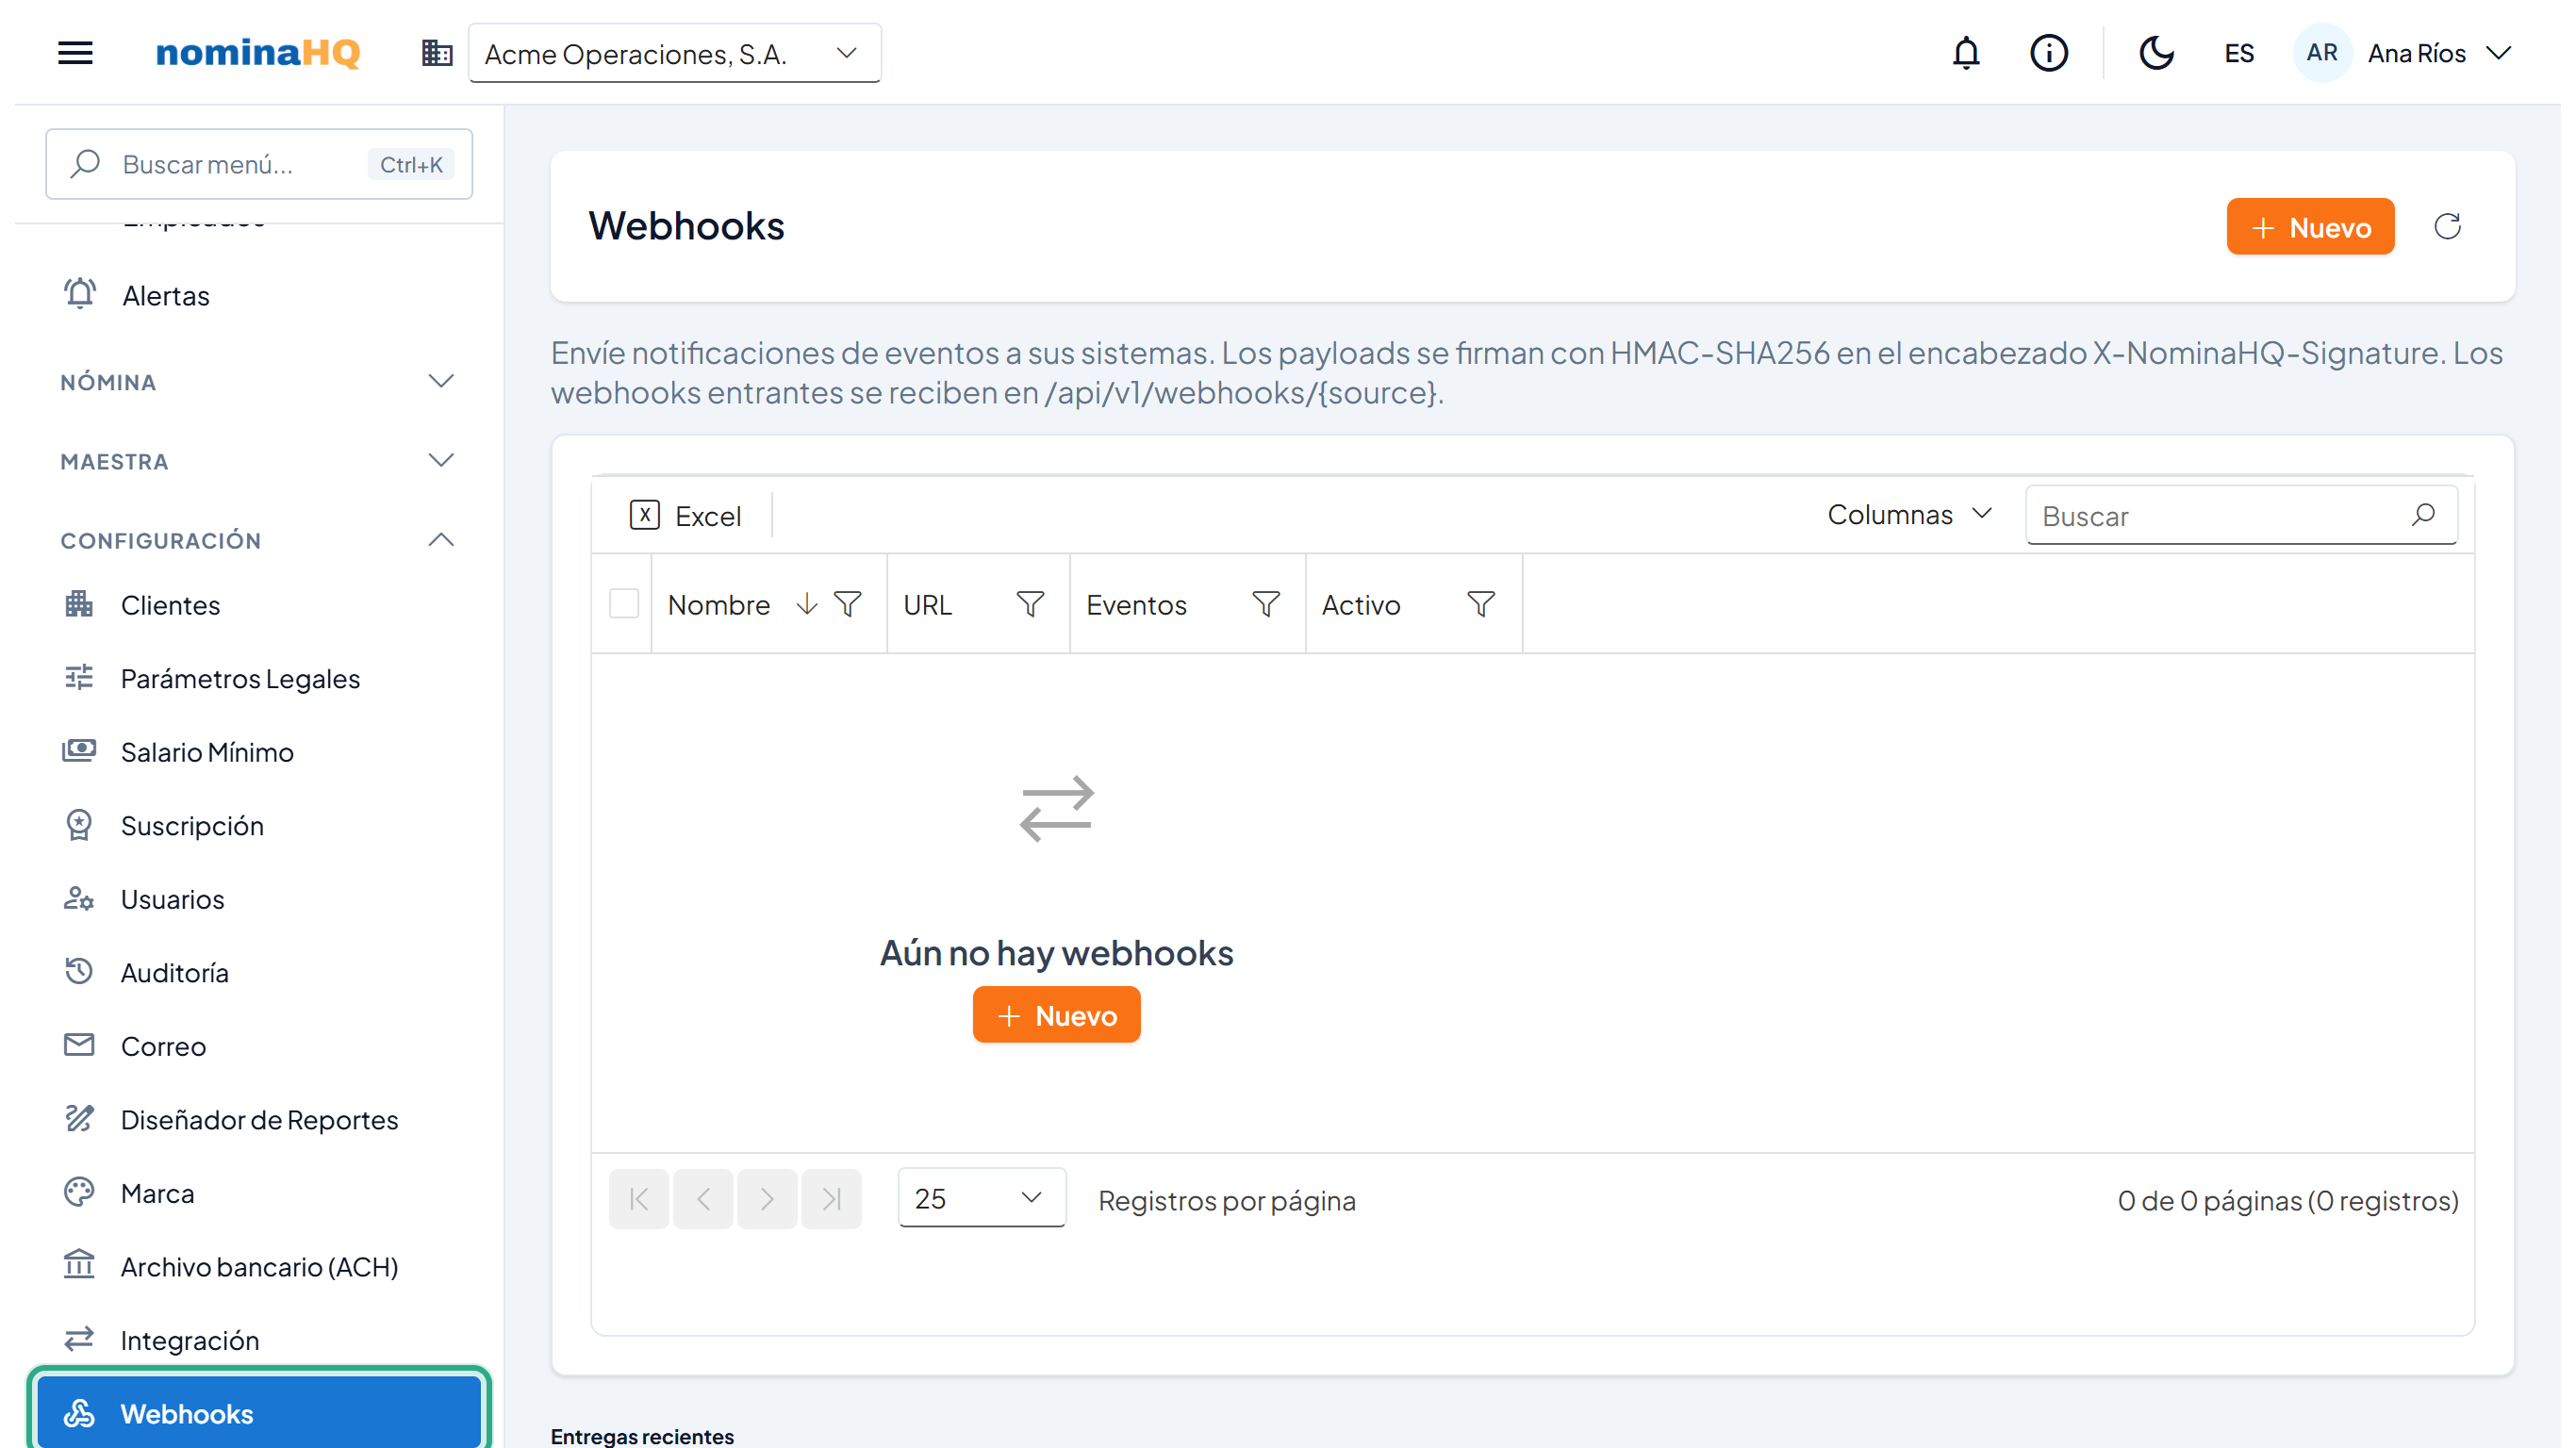The height and width of the screenshot is (1448, 2576).
Task: Click the Nombre column sort arrow
Action: click(806, 604)
